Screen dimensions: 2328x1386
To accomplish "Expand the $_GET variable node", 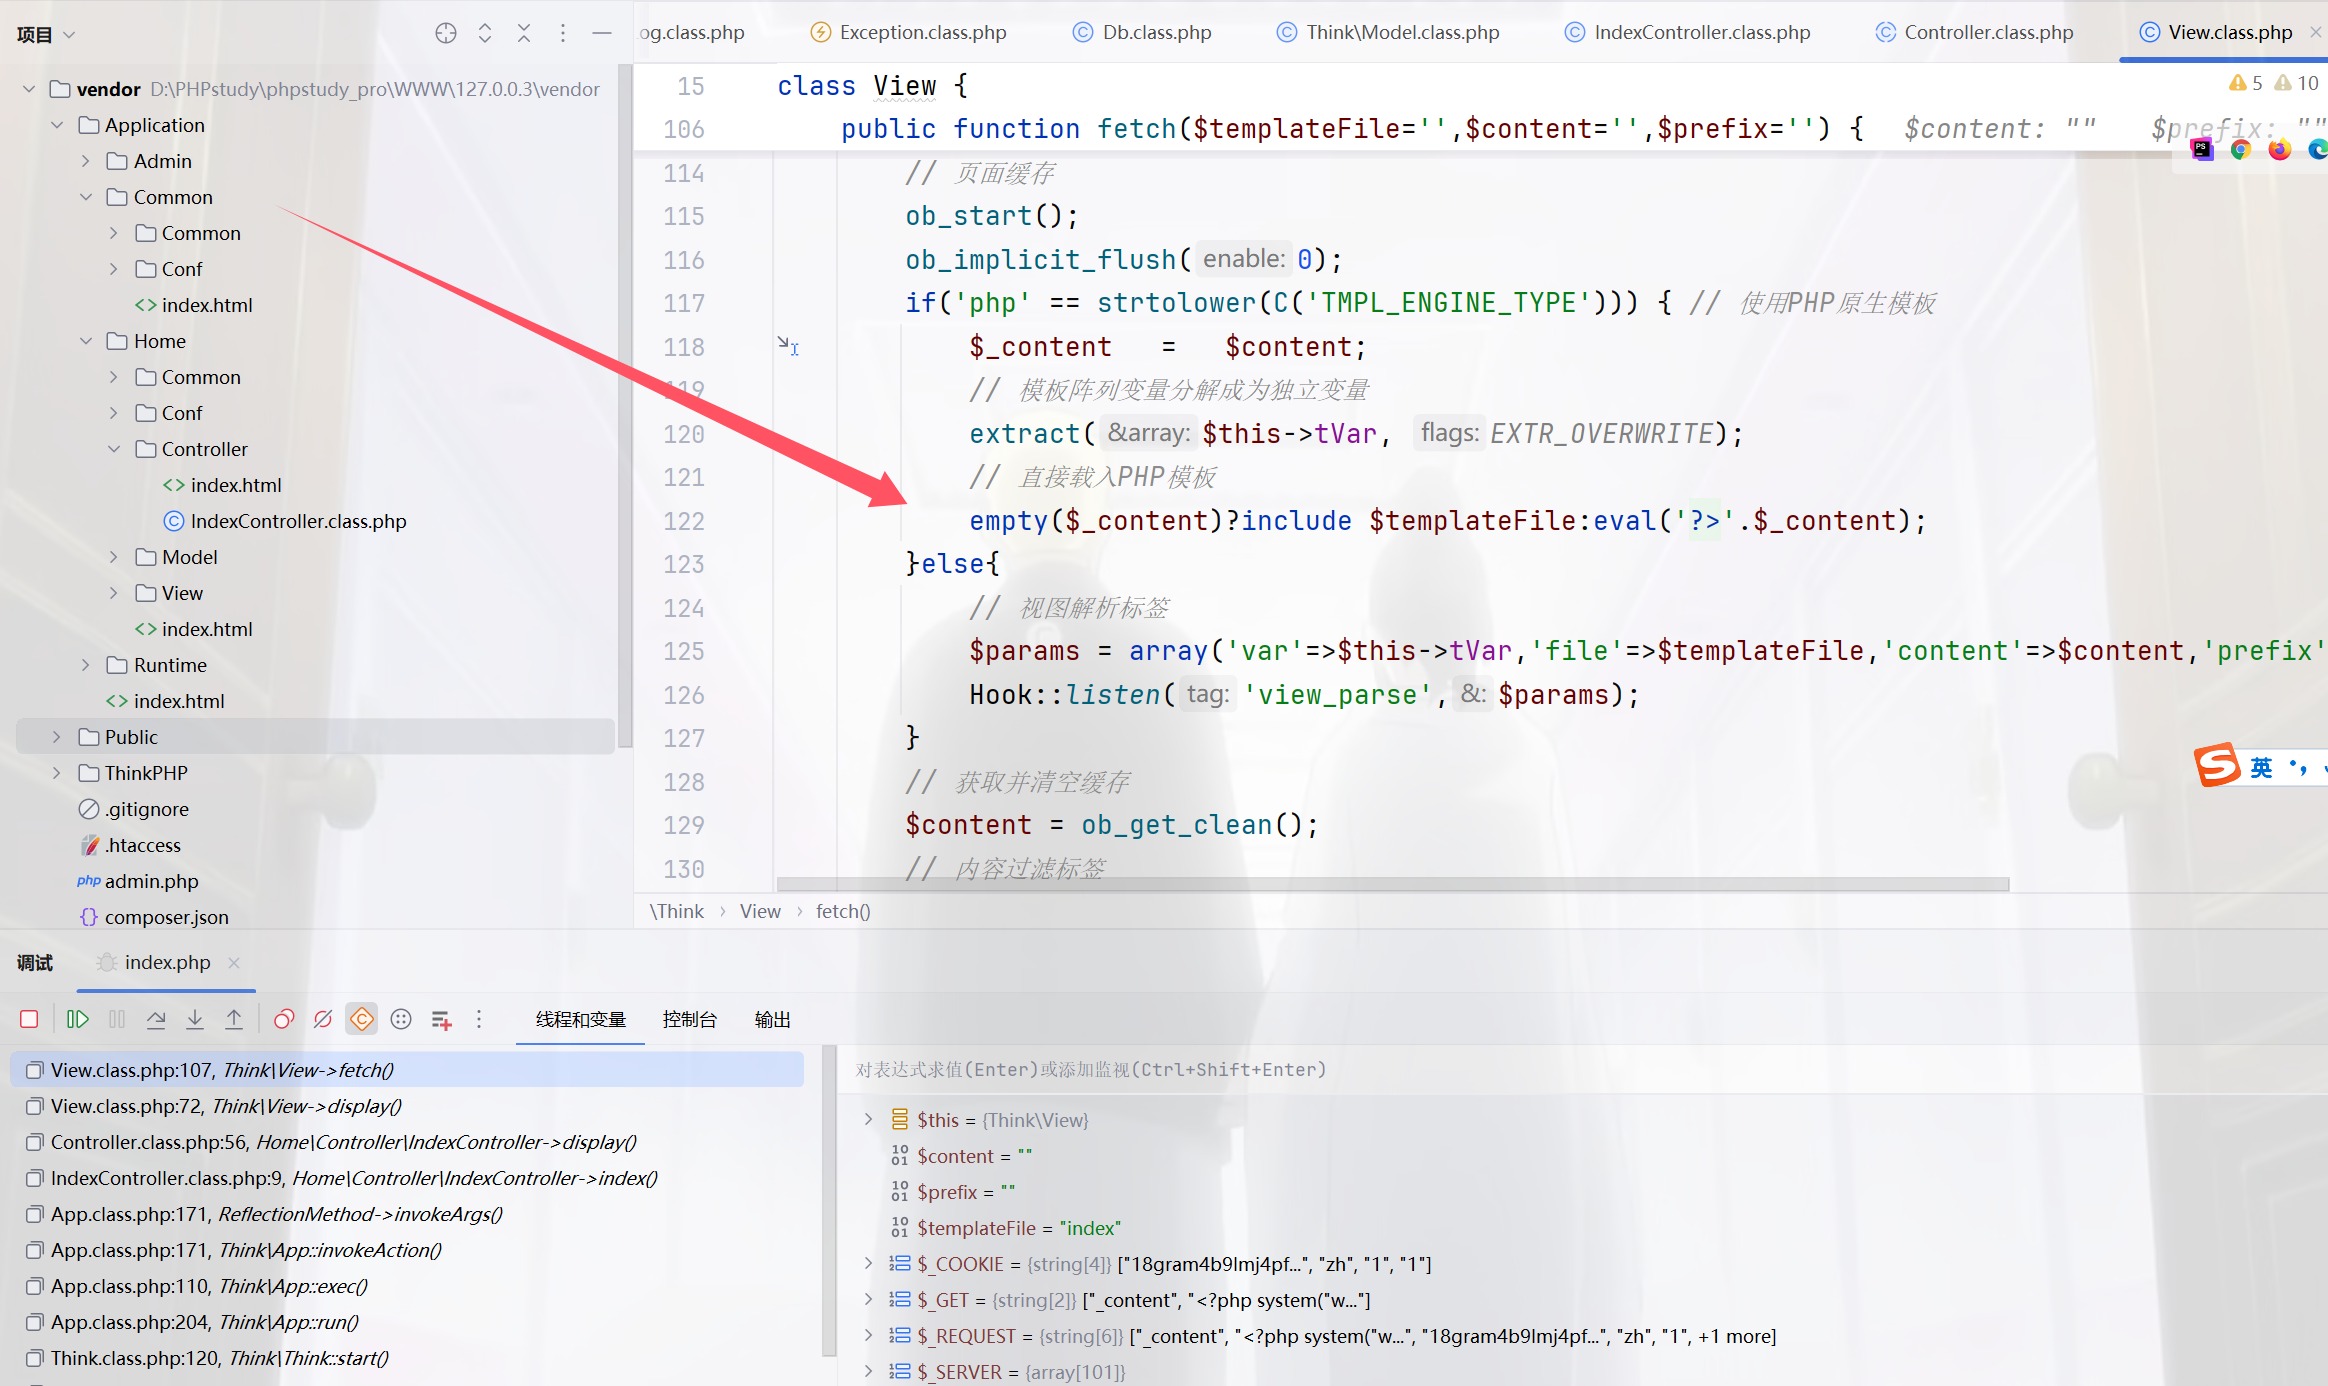I will [868, 1299].
